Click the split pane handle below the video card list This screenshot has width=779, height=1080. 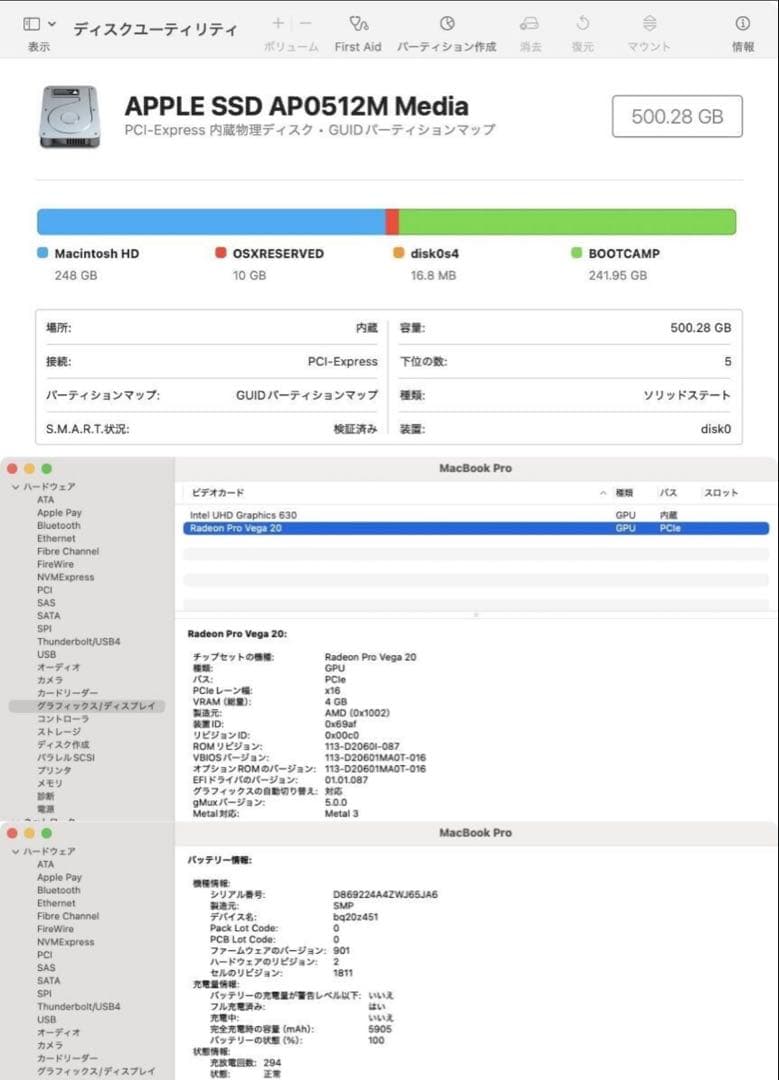475,614
